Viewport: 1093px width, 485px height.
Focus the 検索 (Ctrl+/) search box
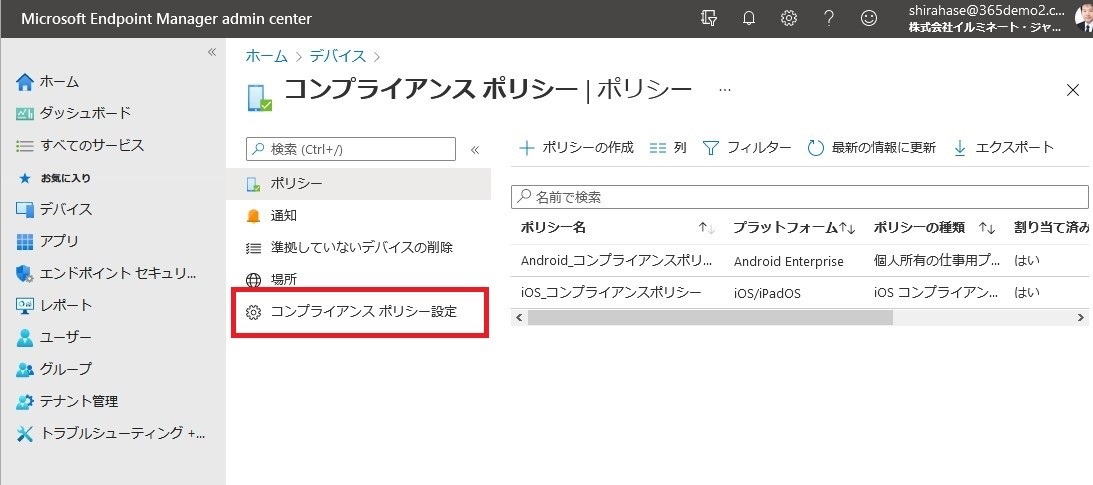(351, 149)
